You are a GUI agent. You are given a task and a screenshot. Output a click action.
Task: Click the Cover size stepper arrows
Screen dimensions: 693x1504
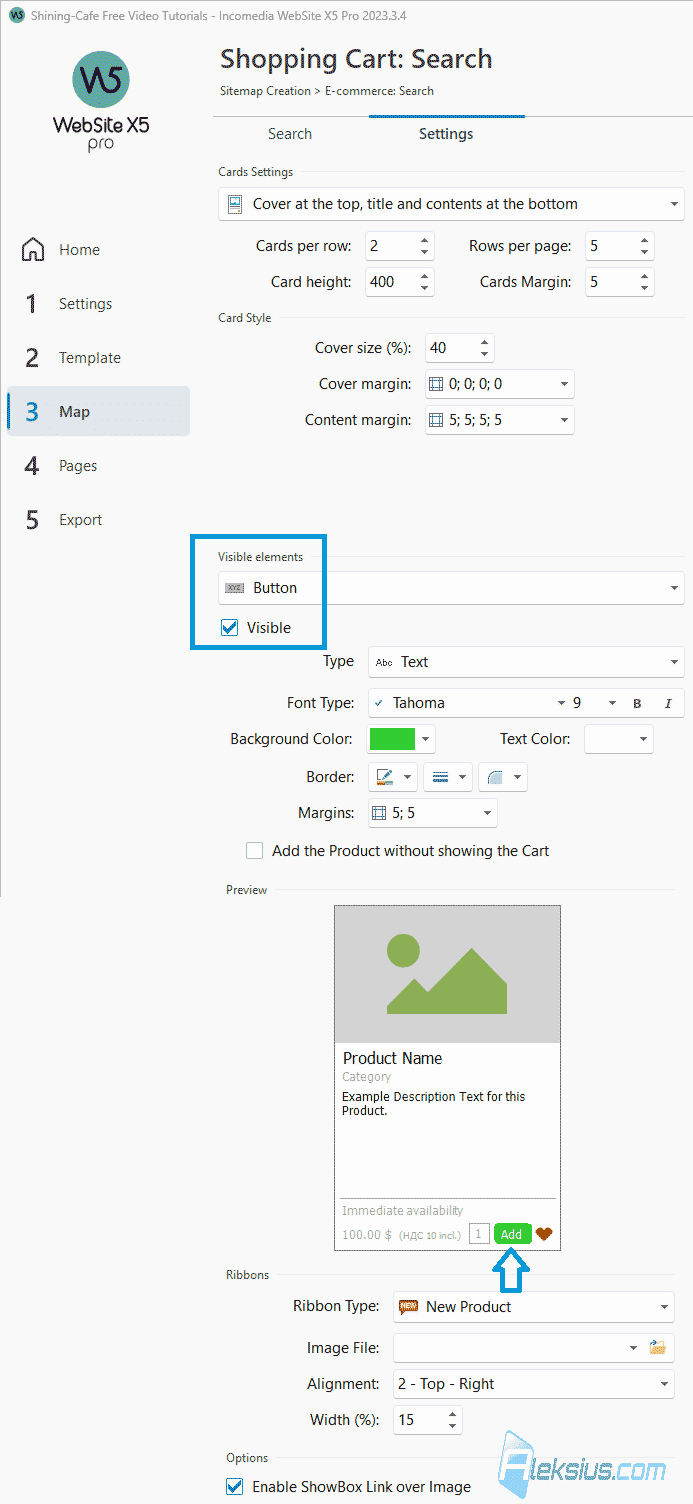tap(485, 348)
